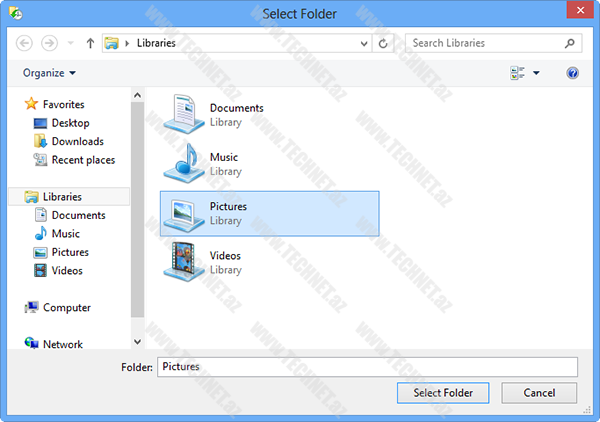This screenshot has width=600, height=422.
Task: Click the Recent places icon
Action: pyautogui.click(x=40, y=160)
